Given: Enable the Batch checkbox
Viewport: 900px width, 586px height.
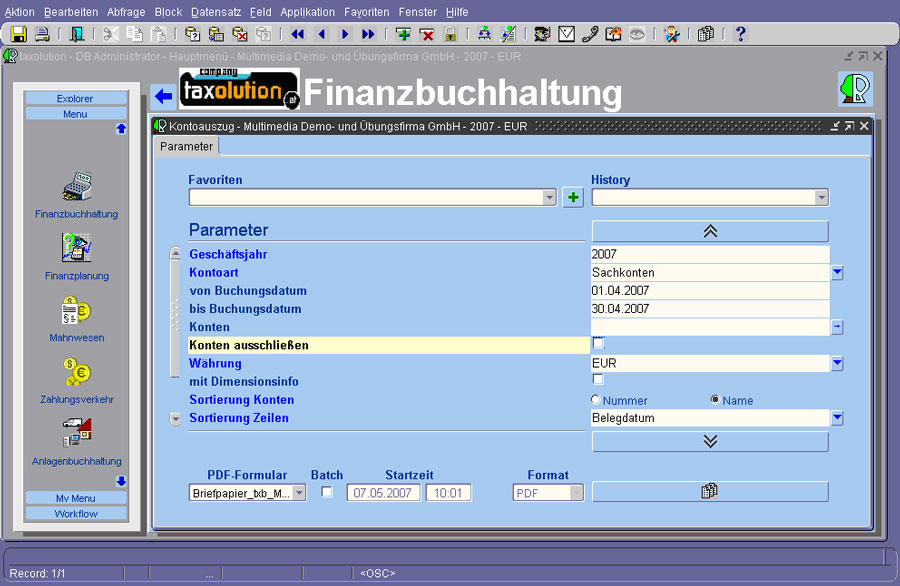Looking at the screenshot, I should pos(327,492).
